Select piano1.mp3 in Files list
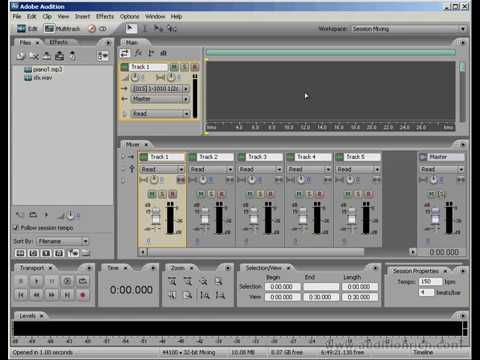The image size is (480, 360). coord(43,69)
